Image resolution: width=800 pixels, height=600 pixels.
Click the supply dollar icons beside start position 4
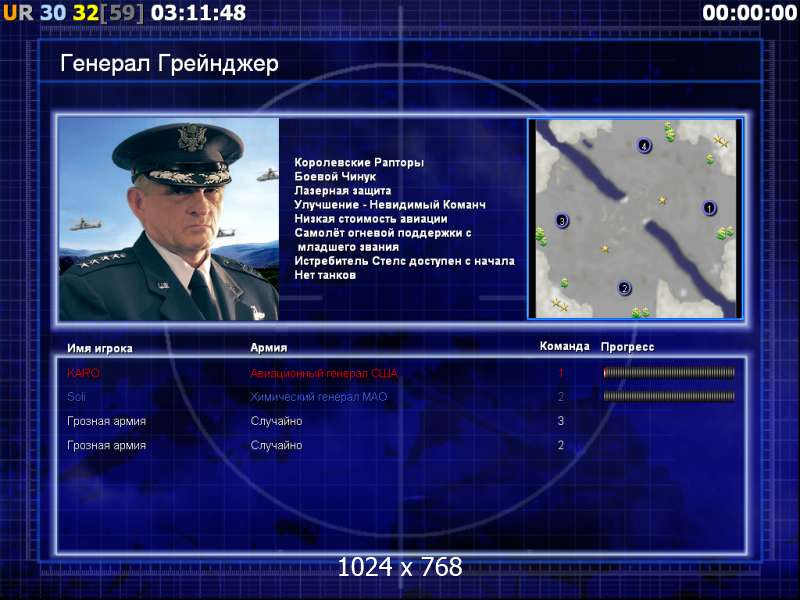pos(669,132)
